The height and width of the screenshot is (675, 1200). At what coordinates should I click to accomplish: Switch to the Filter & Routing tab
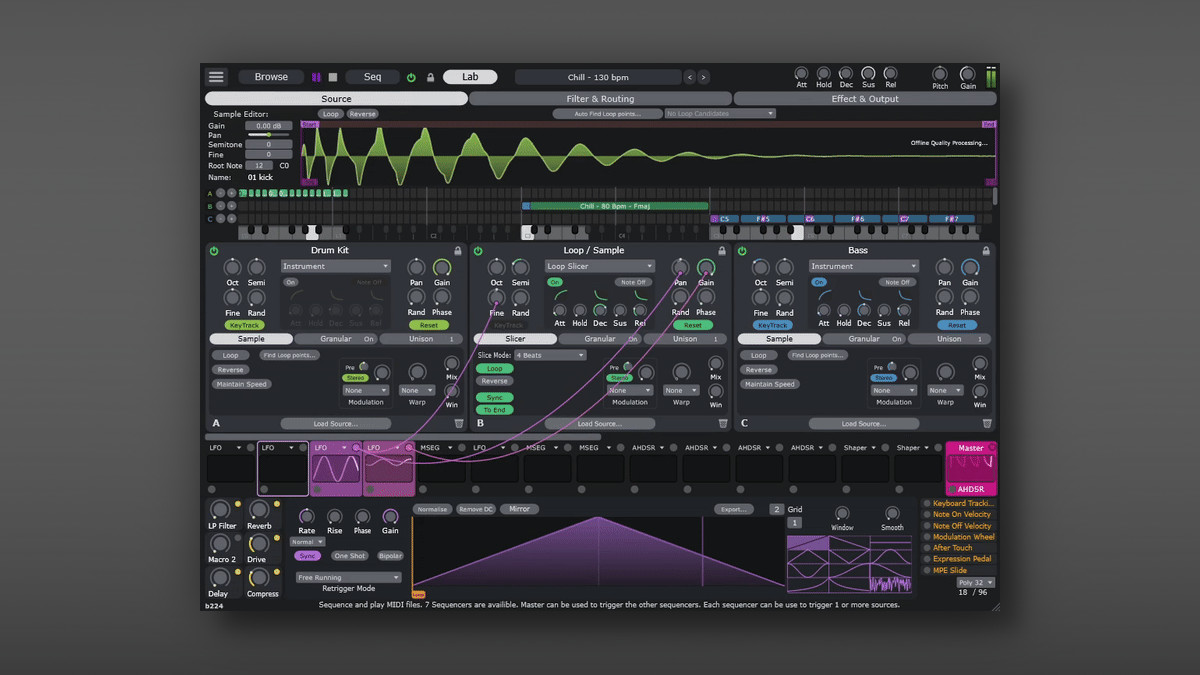coord(600,99)
